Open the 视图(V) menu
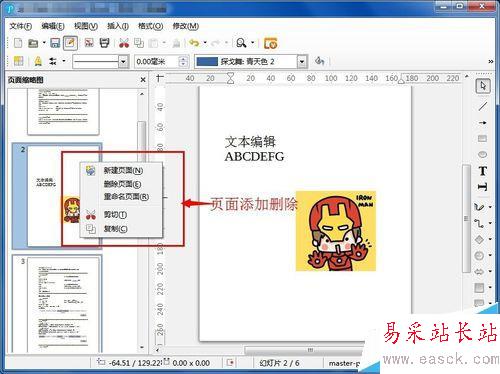Viewport: 500px width, 374px height. click(x=86, y=26)
